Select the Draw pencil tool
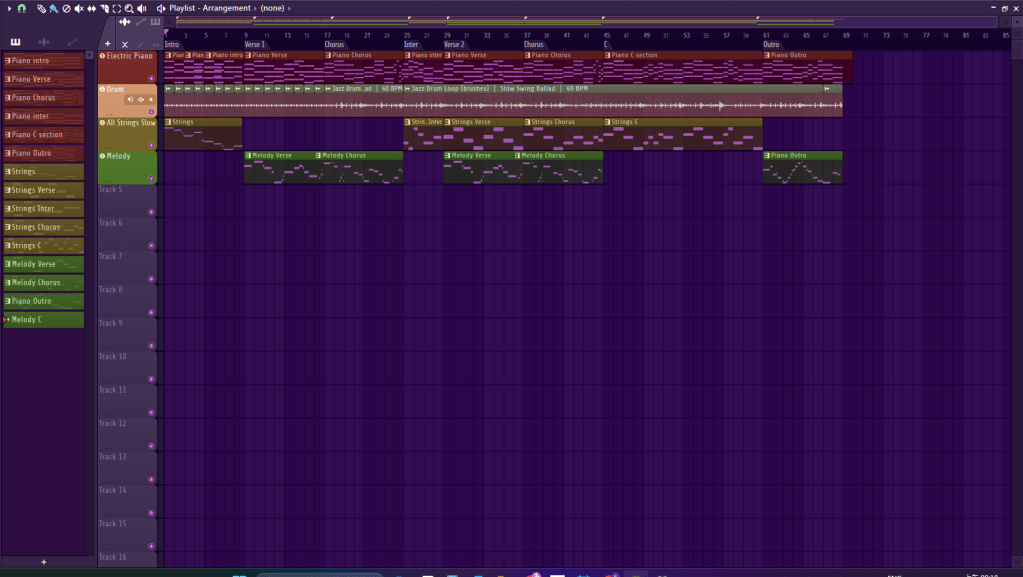The width and height of the screenshot is (1023, 577). point(41,8)
